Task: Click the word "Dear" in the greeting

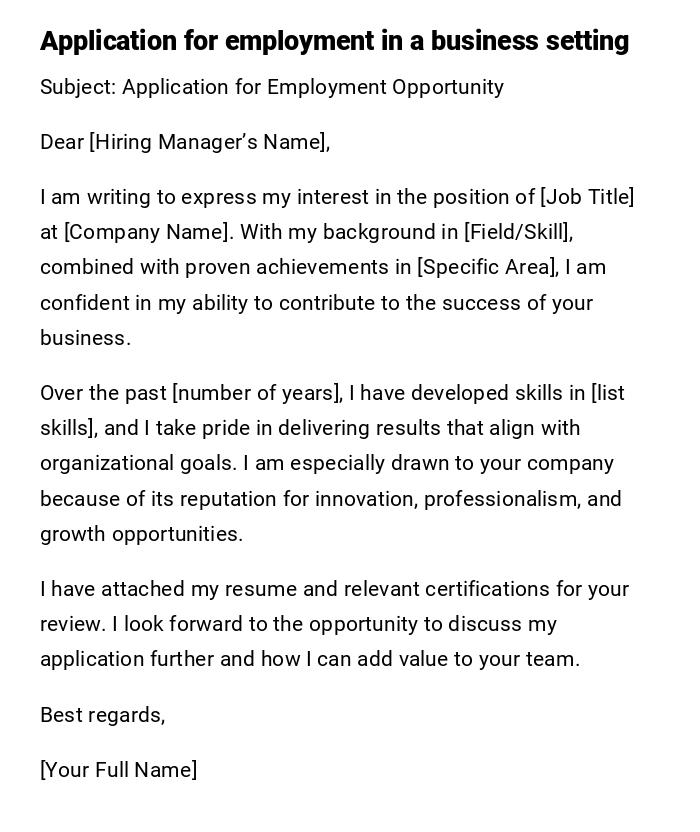Action: [62, 142]
